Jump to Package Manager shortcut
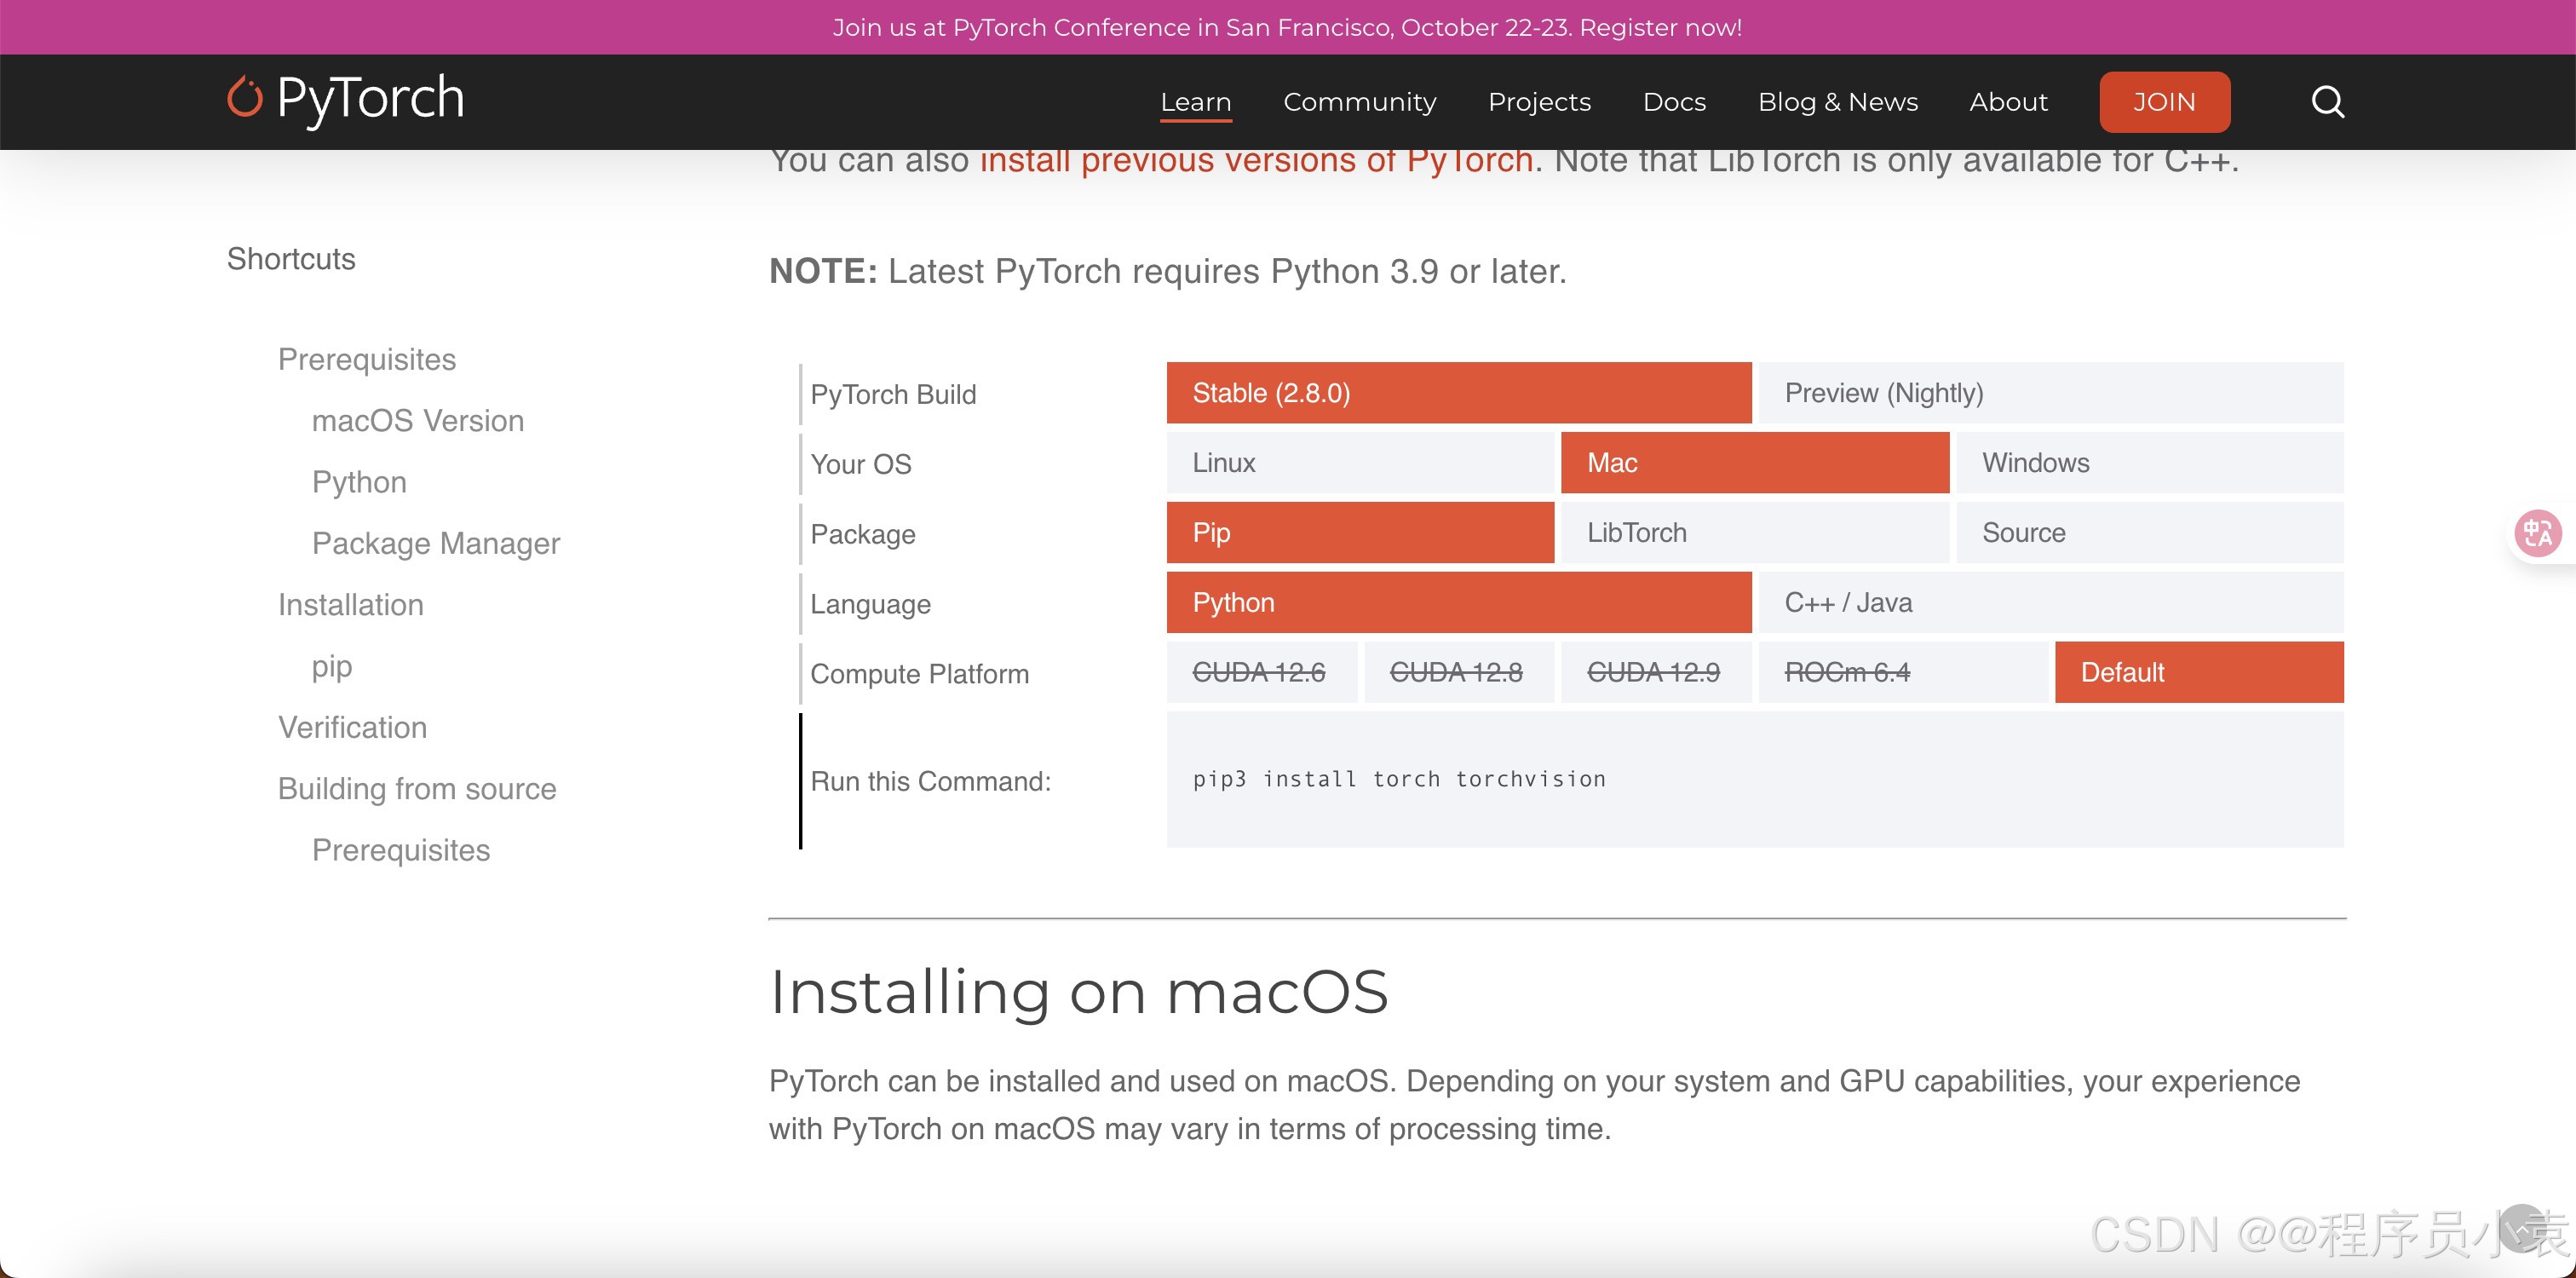The image size is (2576, 1278). (436, 543)
